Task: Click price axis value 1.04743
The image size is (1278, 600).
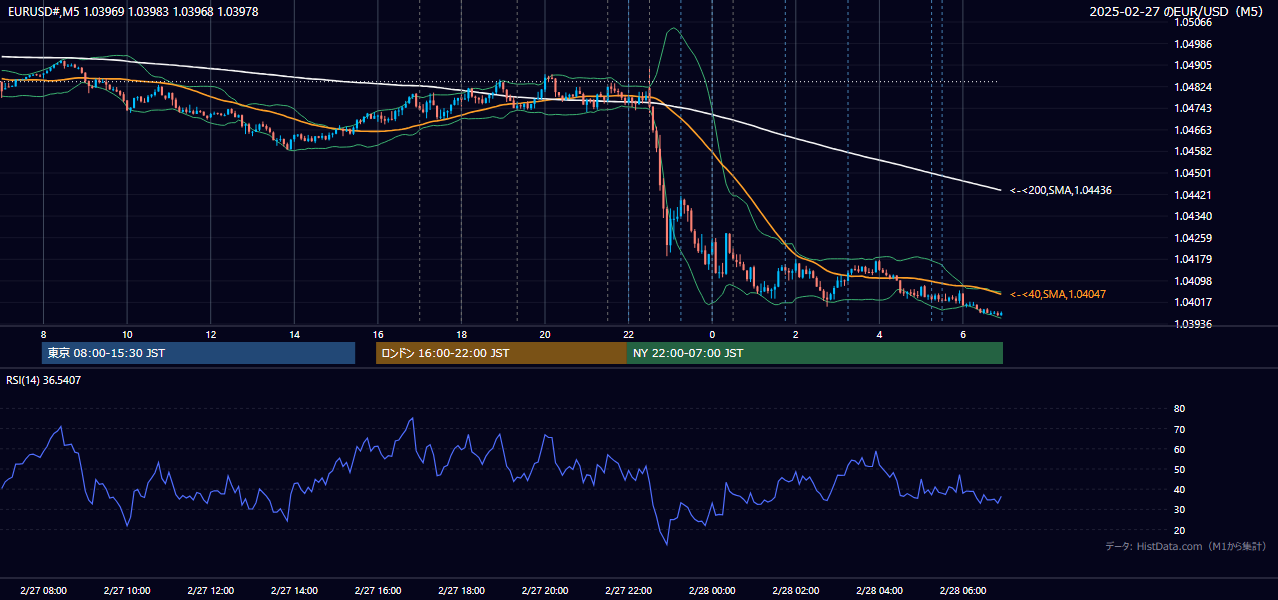Action: pos(1193,108)
